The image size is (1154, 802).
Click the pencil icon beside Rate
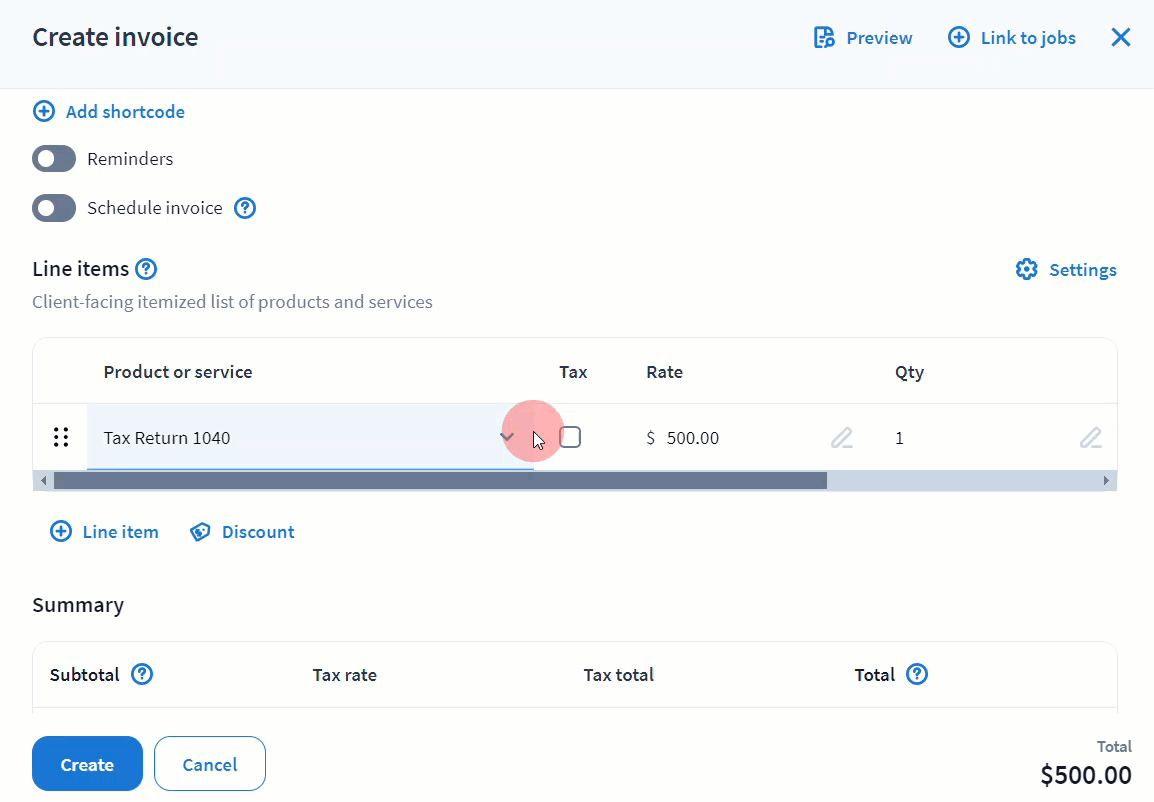click(842, 438)
